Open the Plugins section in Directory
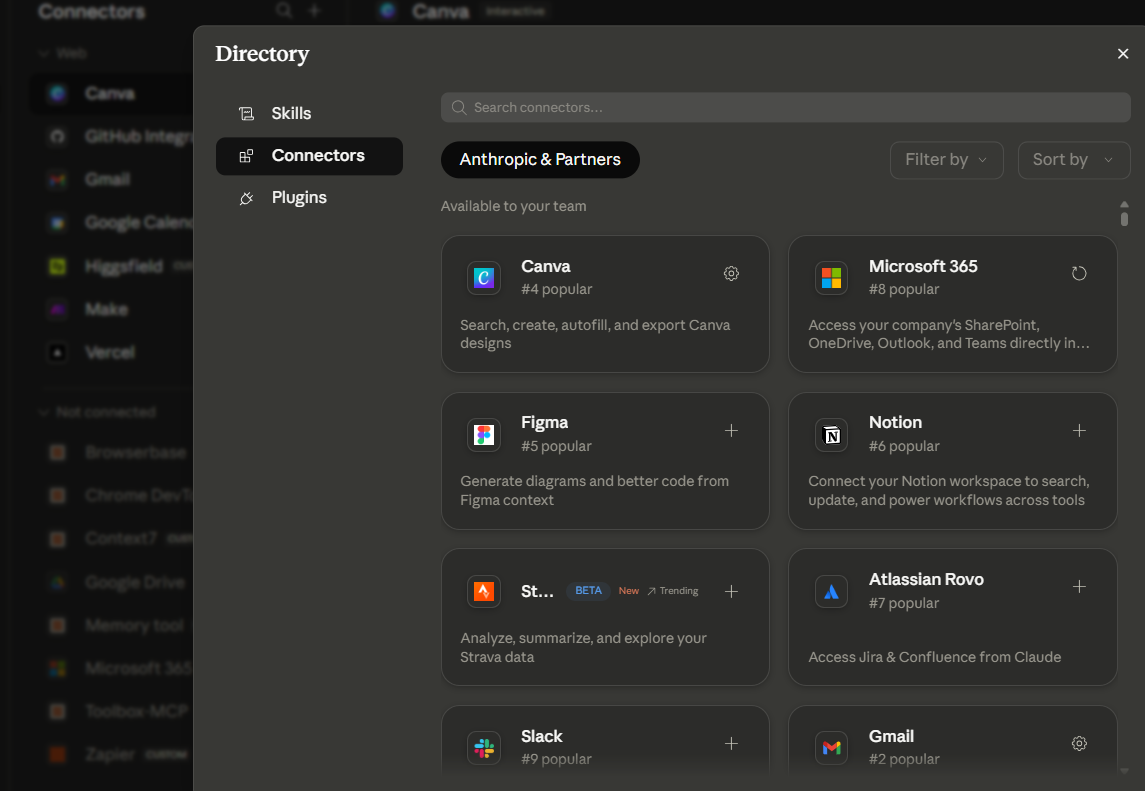Image resolution: width=1145 pixels, height=791 pixels. [x=309, y=197]
